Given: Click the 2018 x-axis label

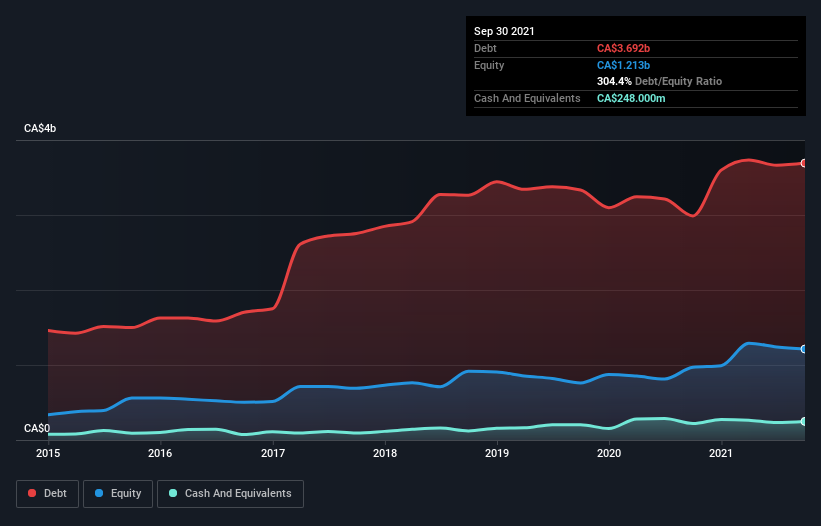Looking at the screenshot, I should [385, 453].
